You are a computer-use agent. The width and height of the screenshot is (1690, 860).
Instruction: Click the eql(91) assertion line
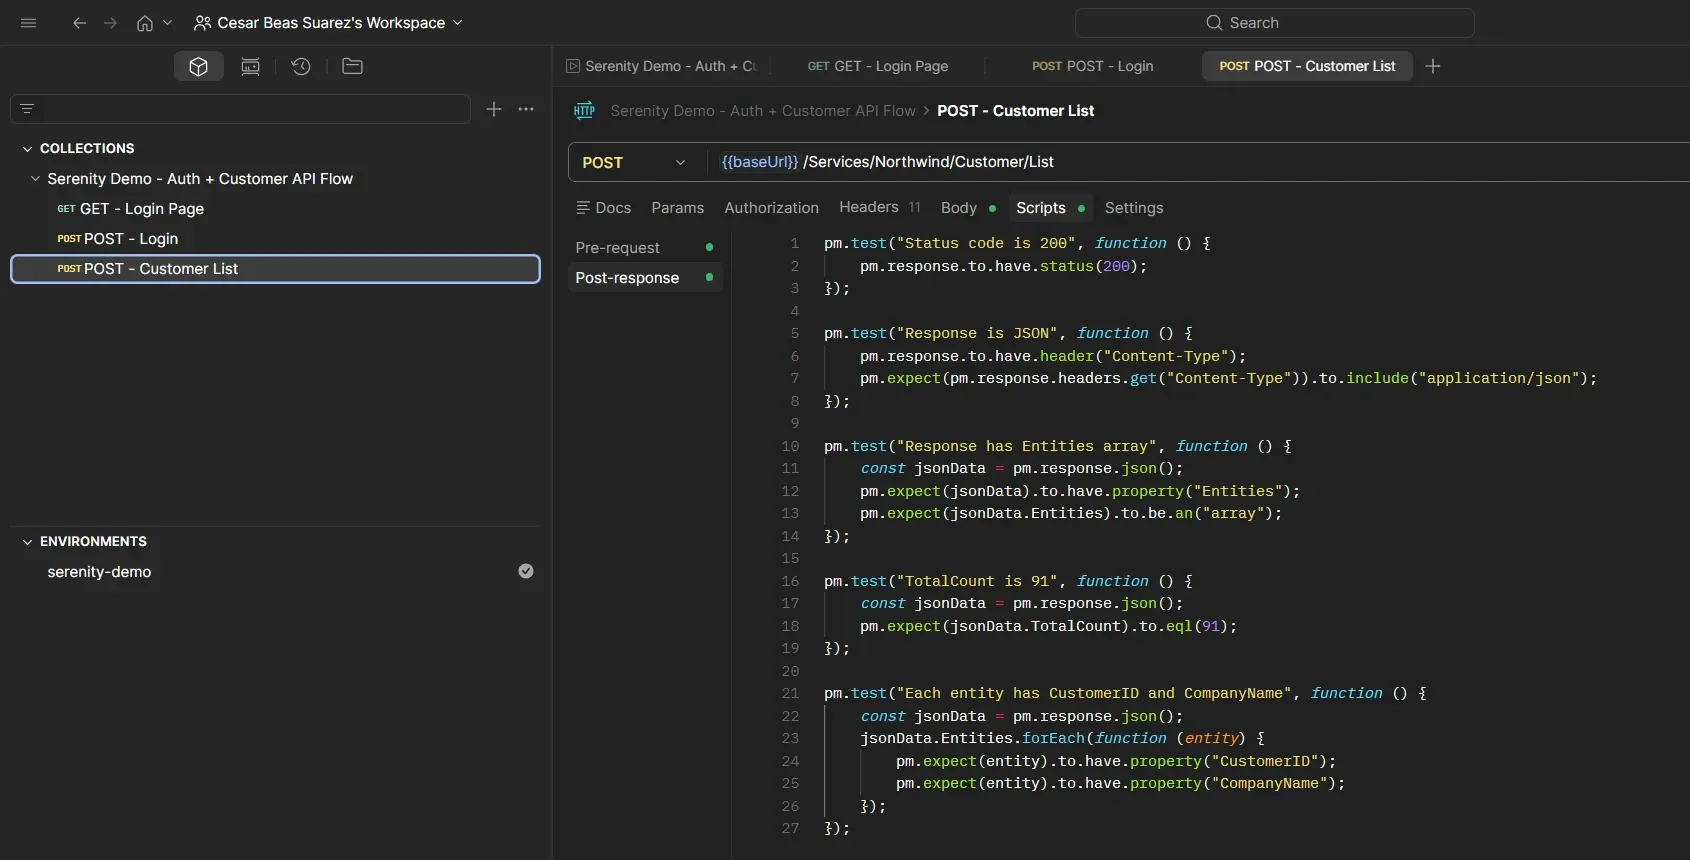(x=1049, y=626)
